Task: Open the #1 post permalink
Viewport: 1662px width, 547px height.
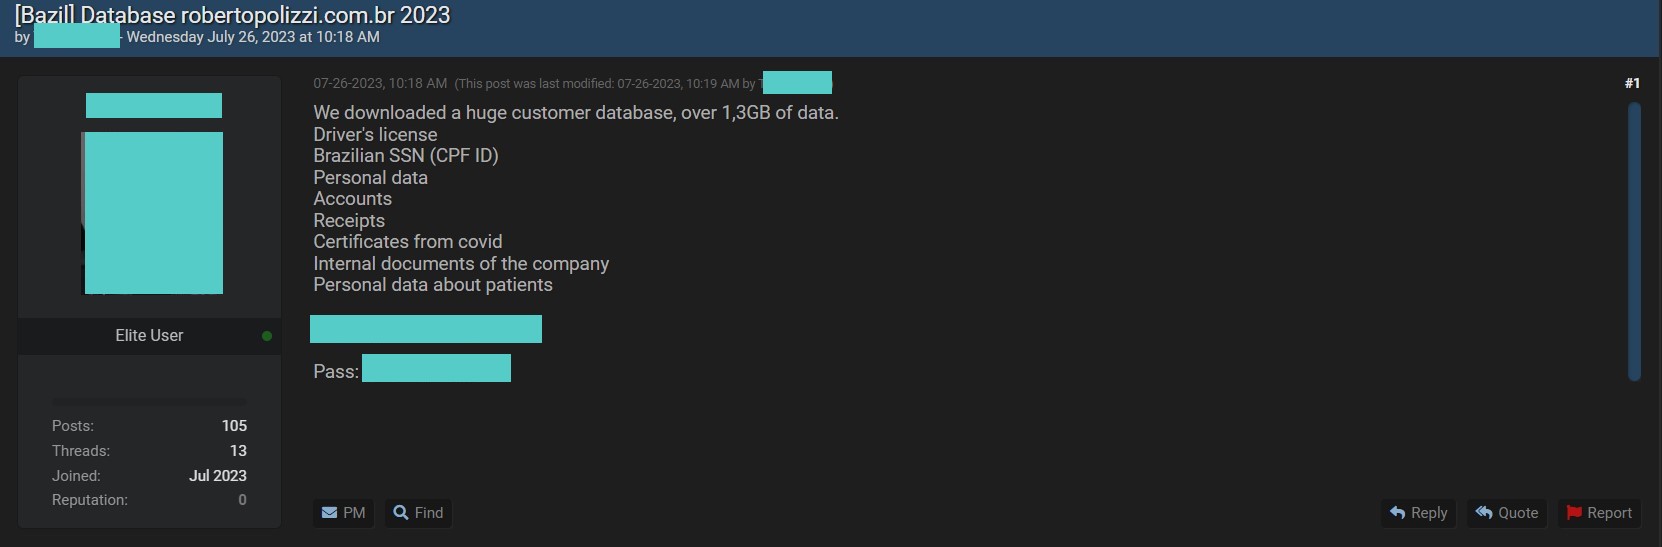Action: (x=1632, y=83)
